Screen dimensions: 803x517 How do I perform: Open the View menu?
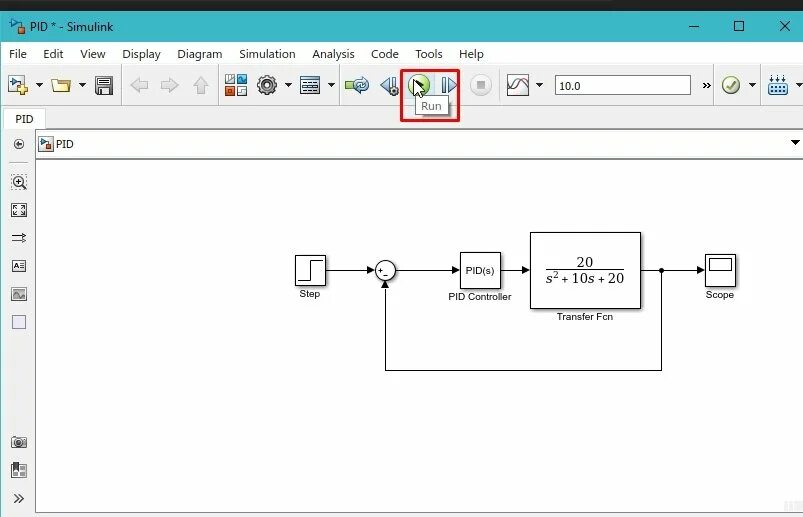click(93, 54)
